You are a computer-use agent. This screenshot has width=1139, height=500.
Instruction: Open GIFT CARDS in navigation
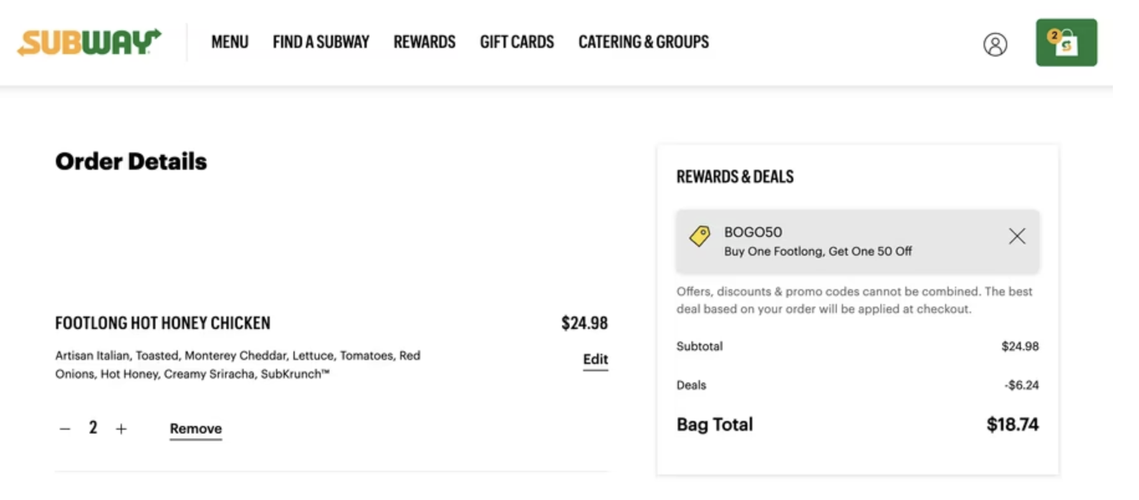point(516,42)
